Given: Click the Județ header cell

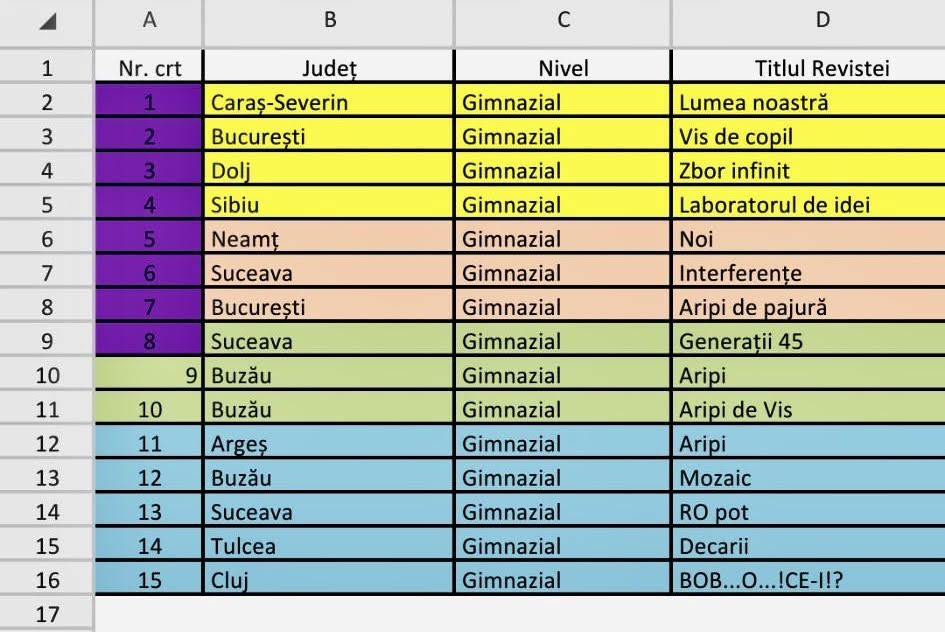Looking at the screenshot, I should (x=329, y=67).
